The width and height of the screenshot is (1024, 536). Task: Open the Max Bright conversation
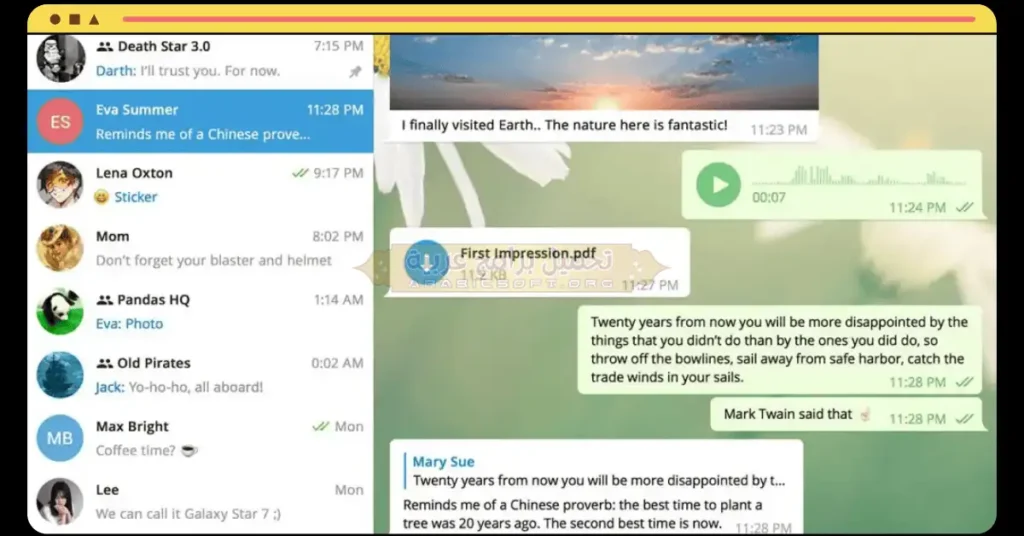coord(200,438)
